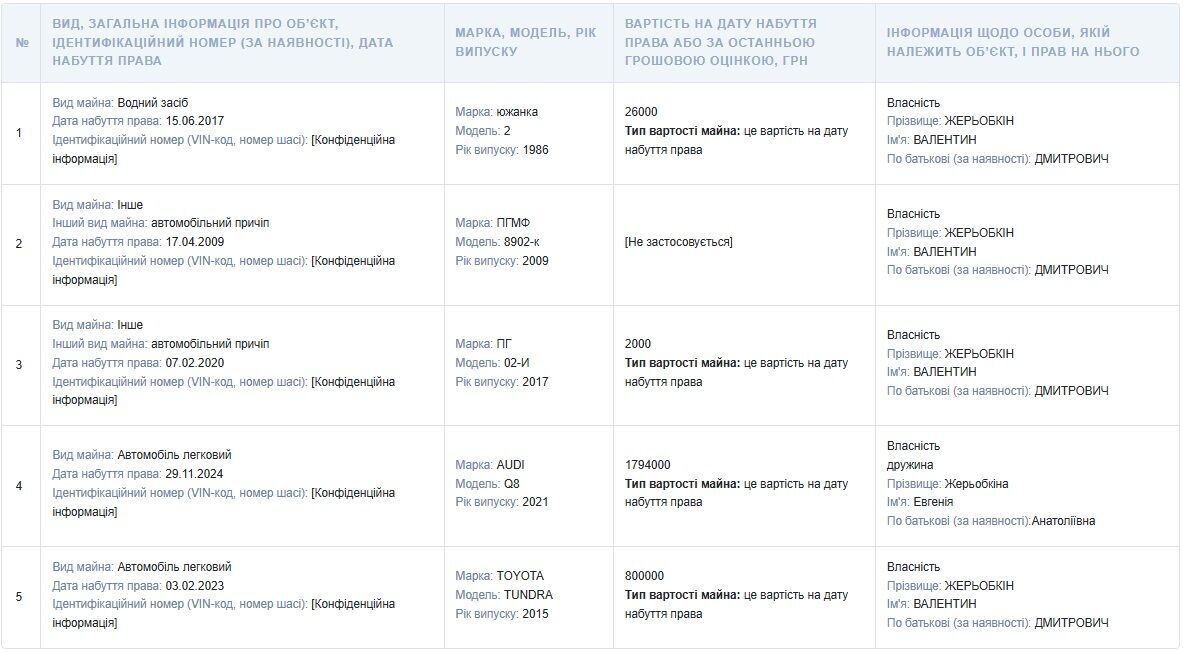Click the 'дружина' owner relation text
This screenshot has width=1183, height=652.
pyautogui.click(x=910, y=465)
